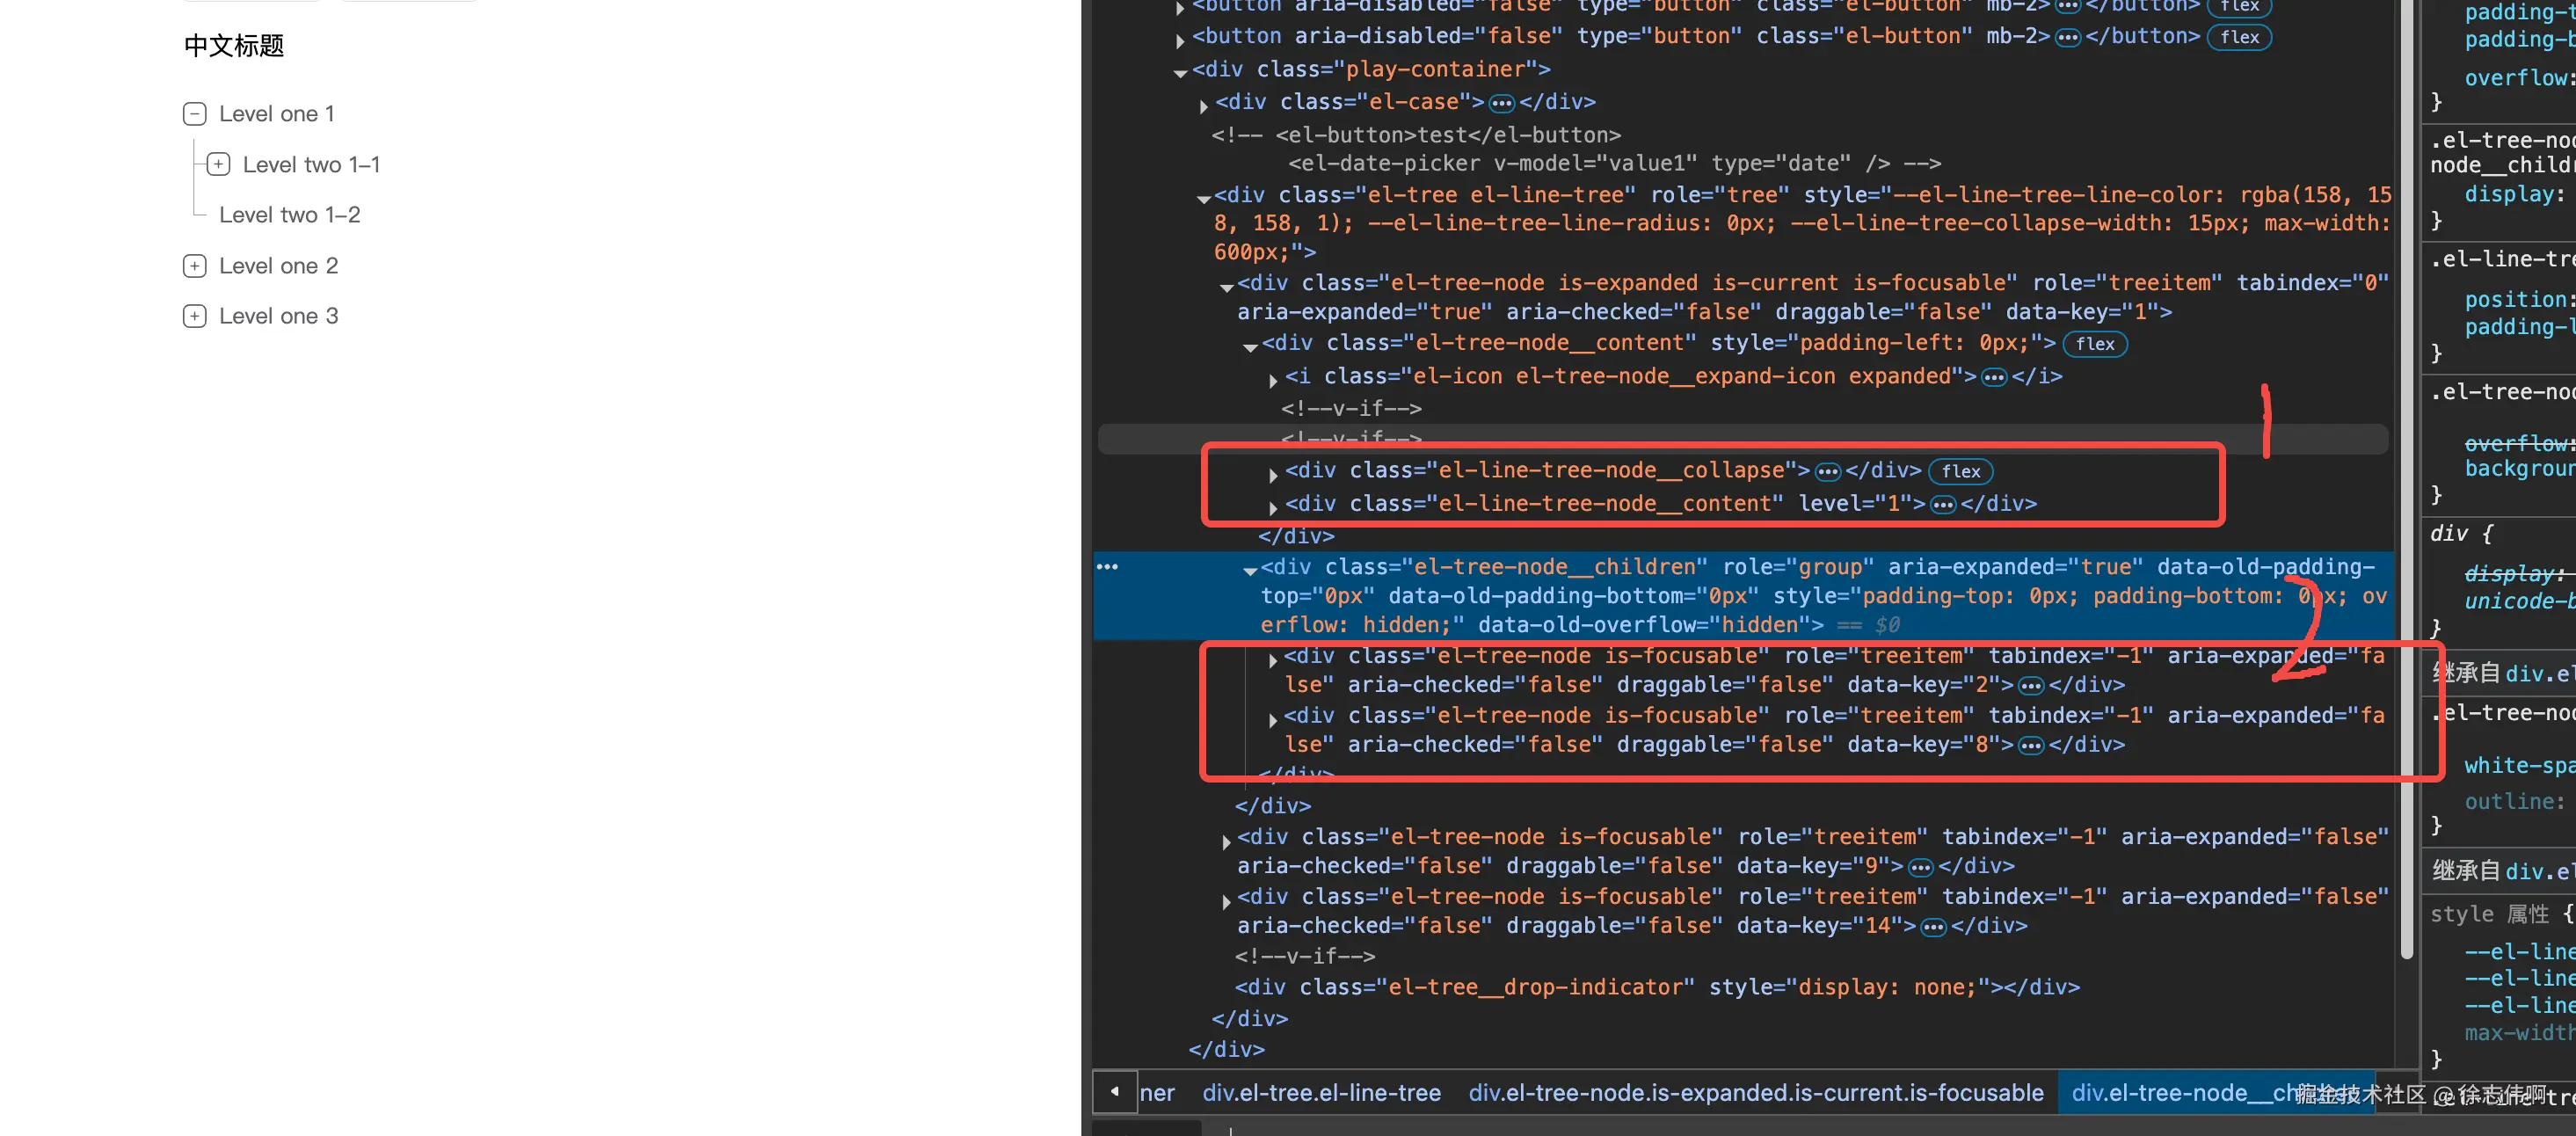
Task: Click ellipsis inside el-case div element
Action: tap(1501, 103)
